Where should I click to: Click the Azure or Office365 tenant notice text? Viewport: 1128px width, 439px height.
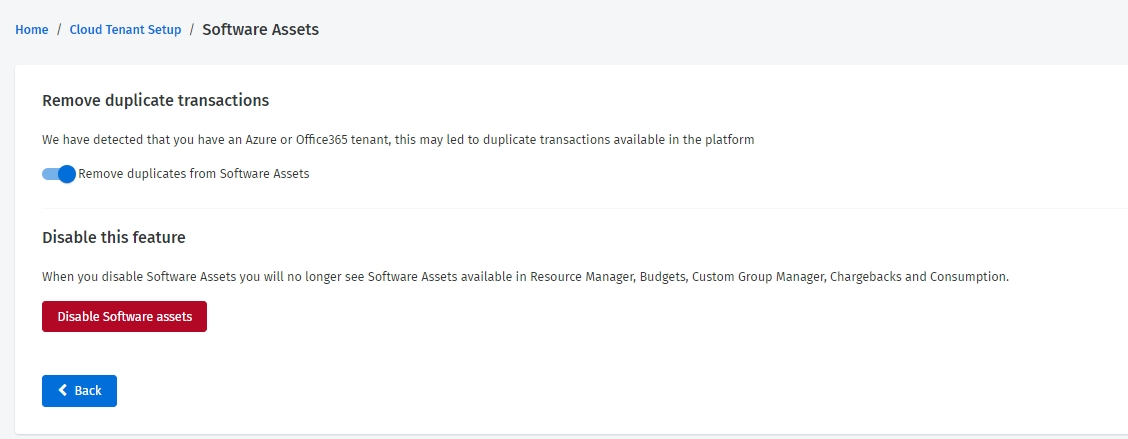[x=397, y=140]
